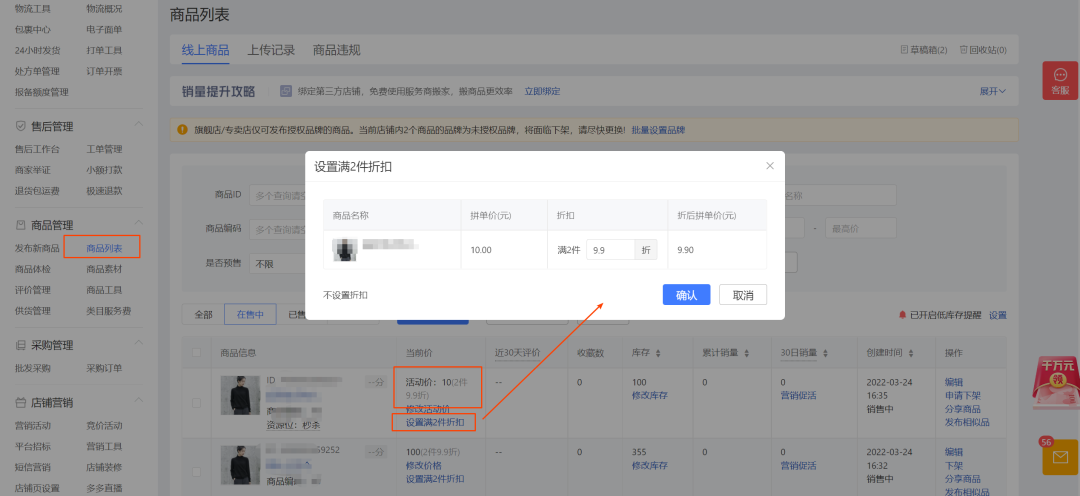Open 售后工作台 in the sidebar
Screen dimensions: 1080x496
tap(37, 149)
